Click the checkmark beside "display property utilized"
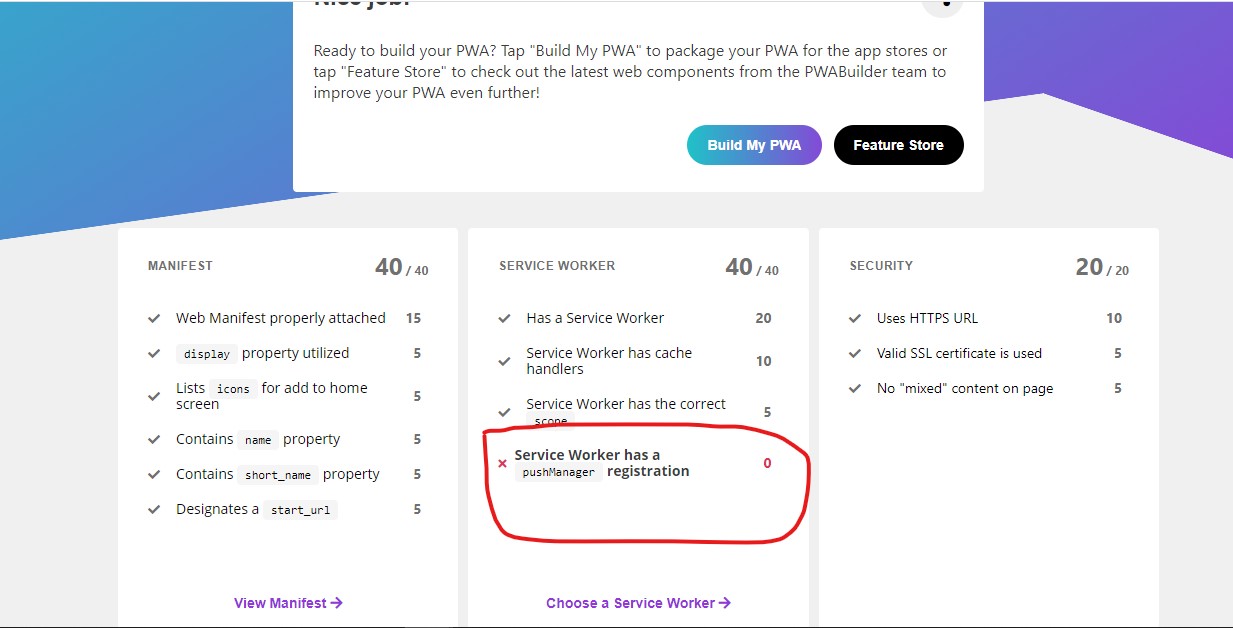 coord(155,353)
